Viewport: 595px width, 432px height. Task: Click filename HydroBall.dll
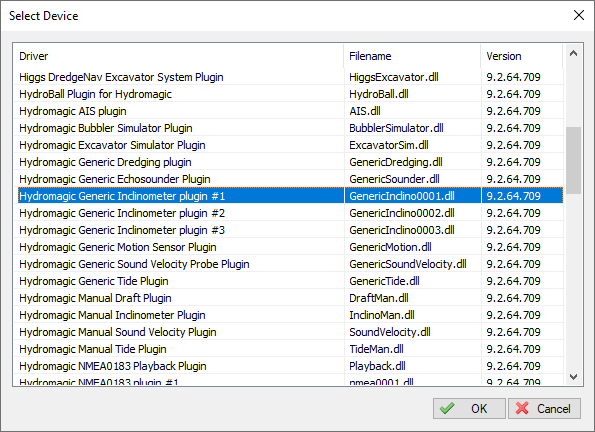coord(379,94)
